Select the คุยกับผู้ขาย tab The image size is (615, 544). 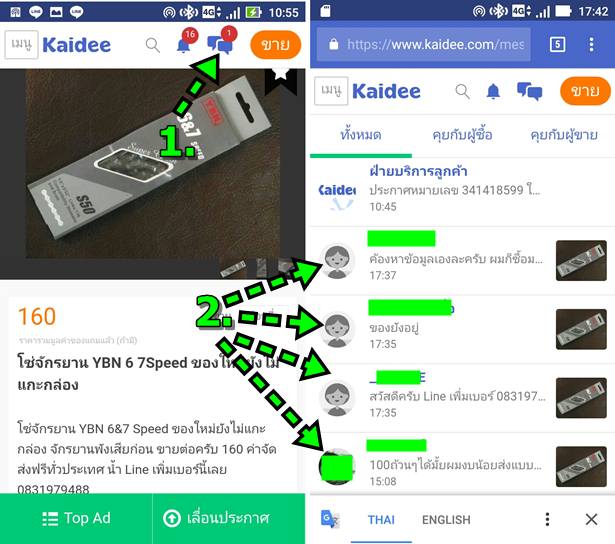click(564, 135)
